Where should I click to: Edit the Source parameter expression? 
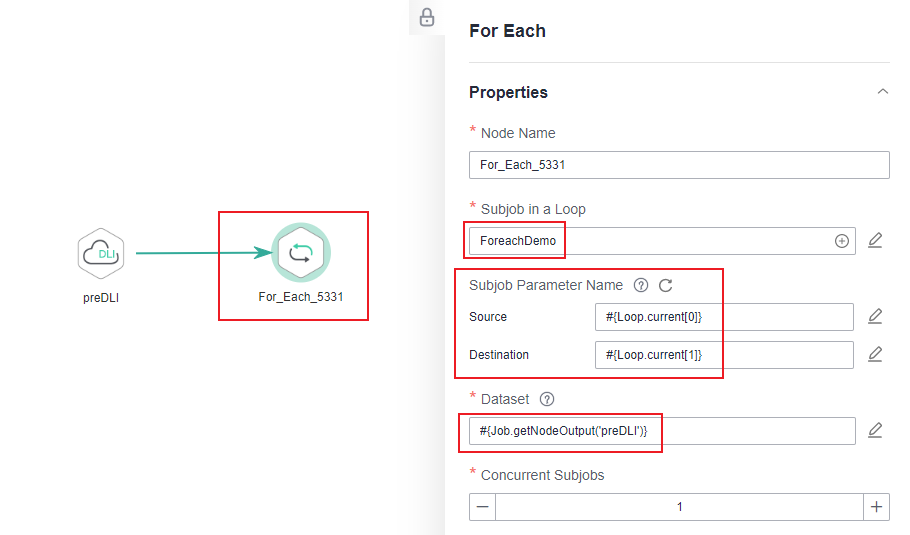[875, 317]
